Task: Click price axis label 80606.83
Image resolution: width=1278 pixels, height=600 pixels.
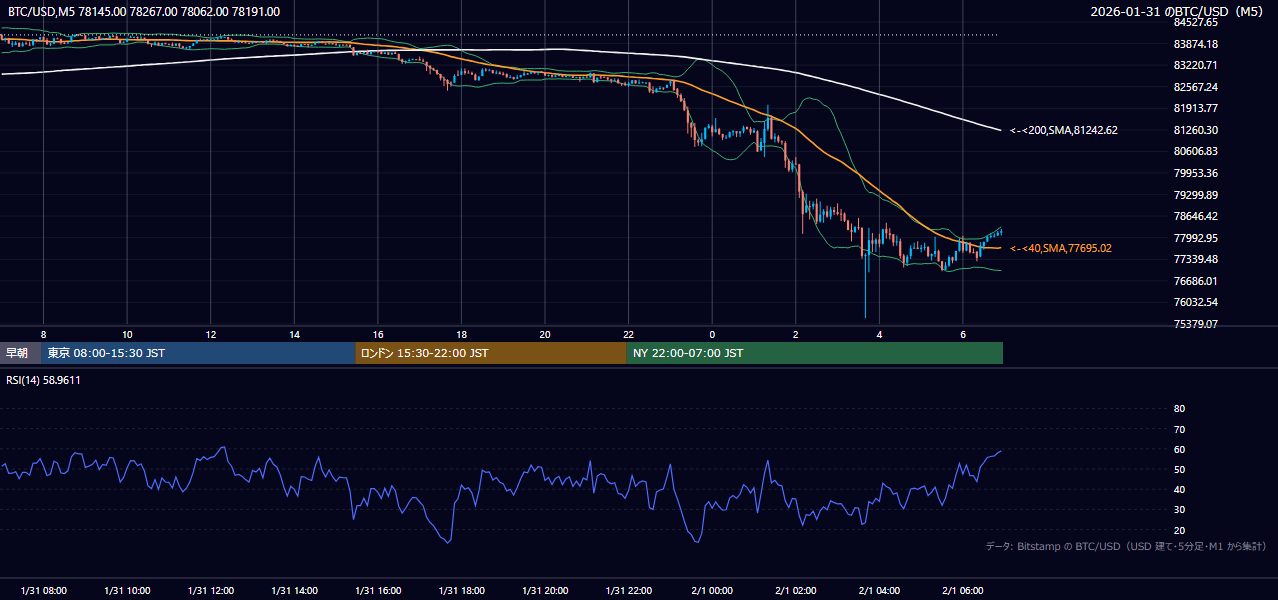Action: [x=1195, y=151]
